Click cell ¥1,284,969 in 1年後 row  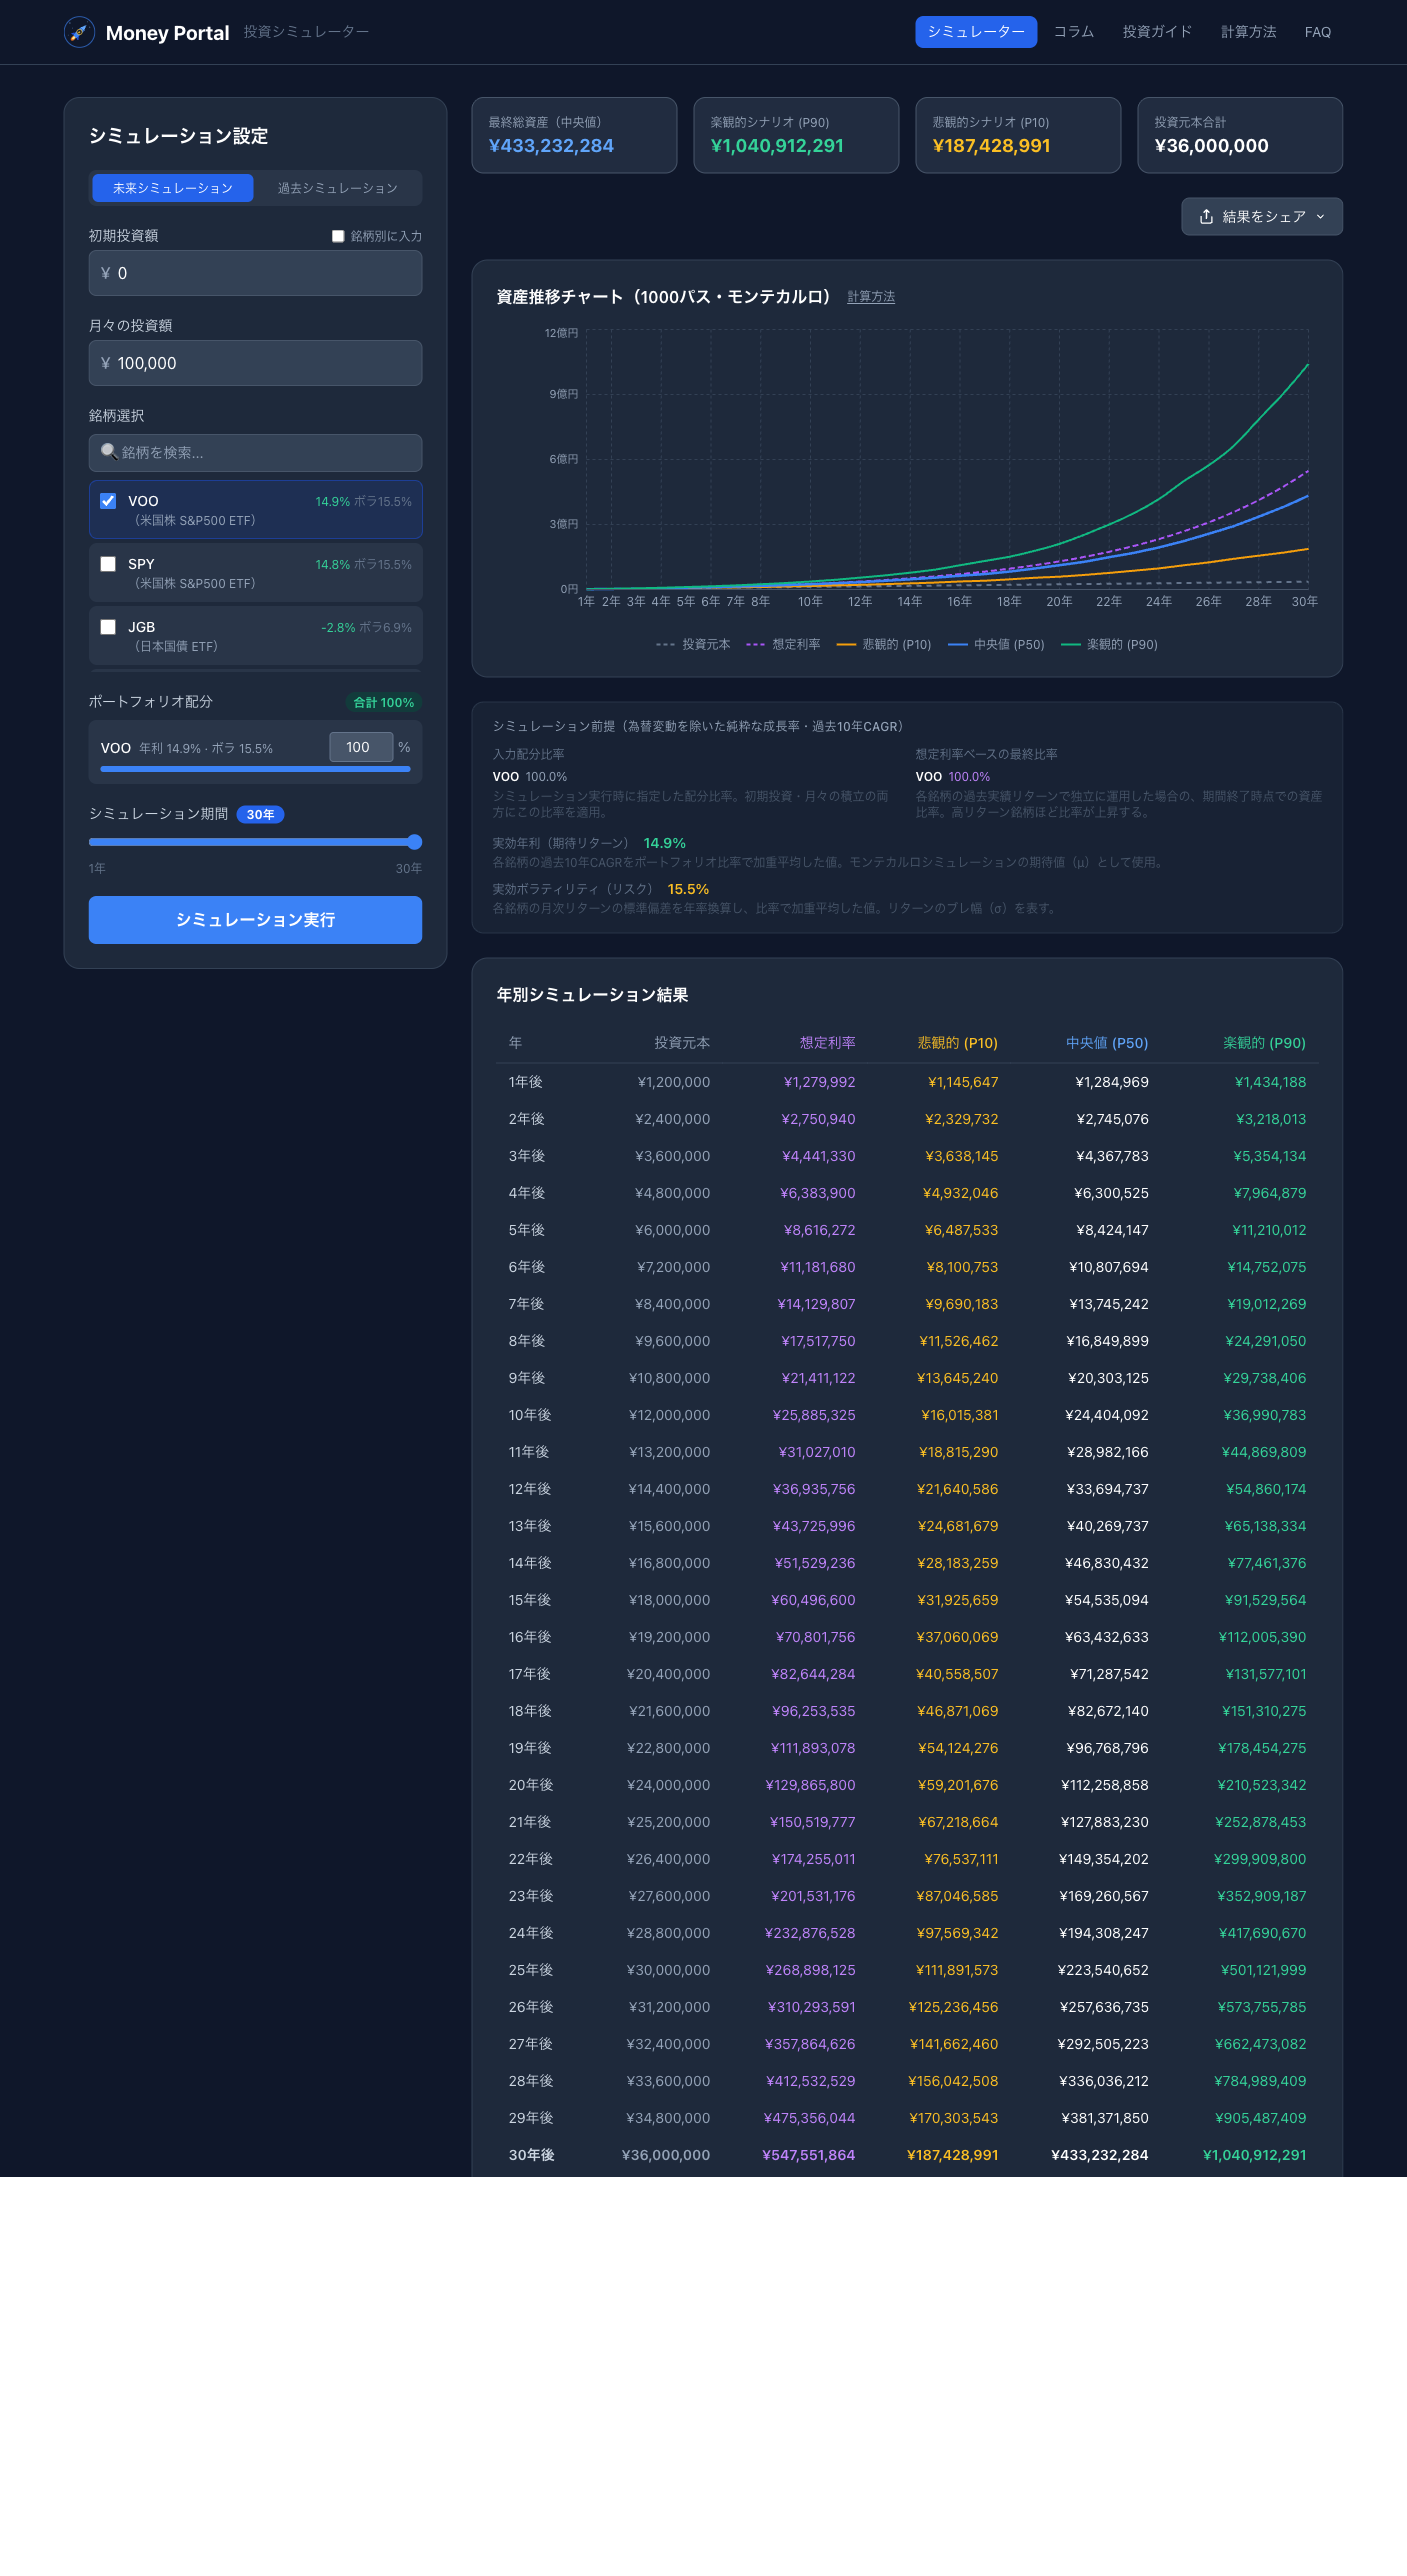coord(1111,1082)
